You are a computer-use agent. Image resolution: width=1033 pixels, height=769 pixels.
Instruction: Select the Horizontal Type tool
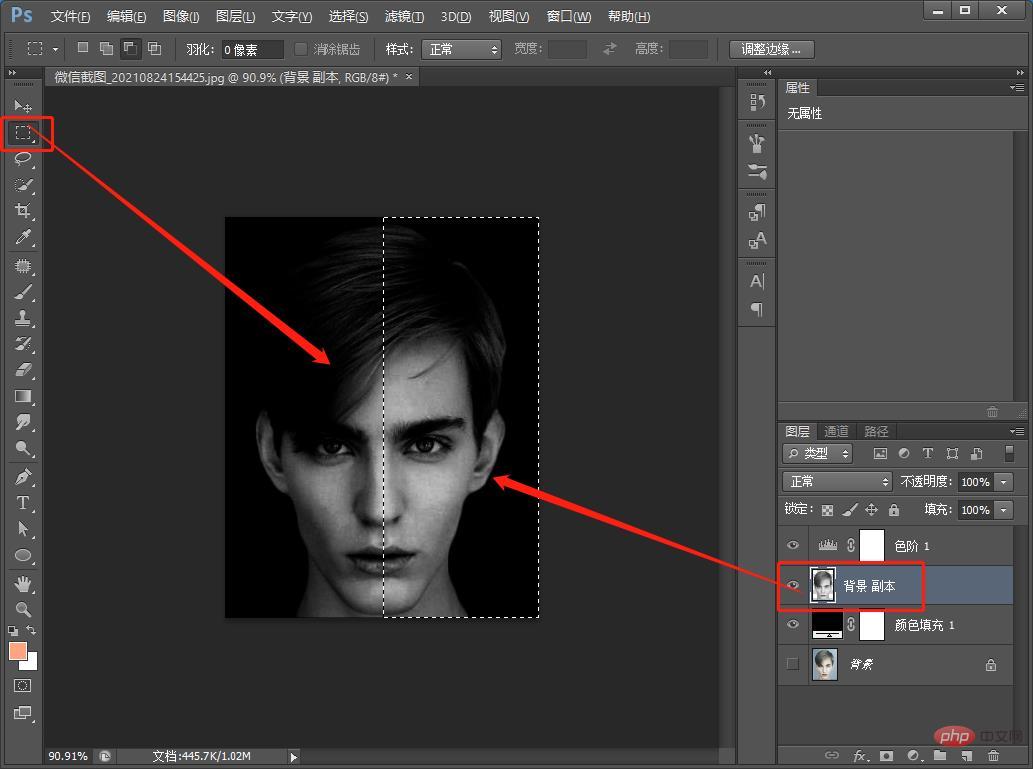(x=23, y=503)
